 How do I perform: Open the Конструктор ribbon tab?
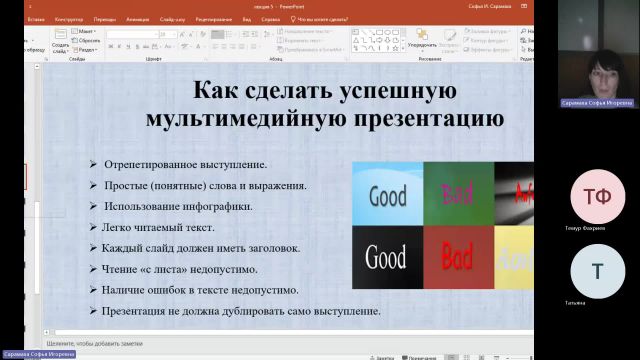click(69, 19)
